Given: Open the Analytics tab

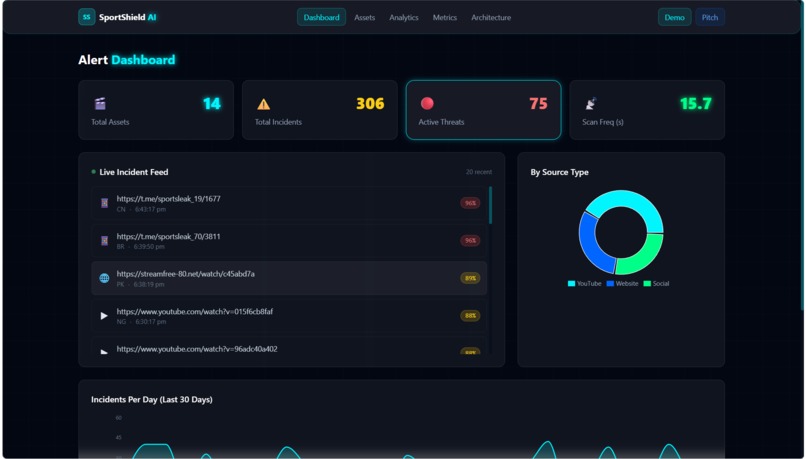Looking at the screenshot, I should [404, 17].
